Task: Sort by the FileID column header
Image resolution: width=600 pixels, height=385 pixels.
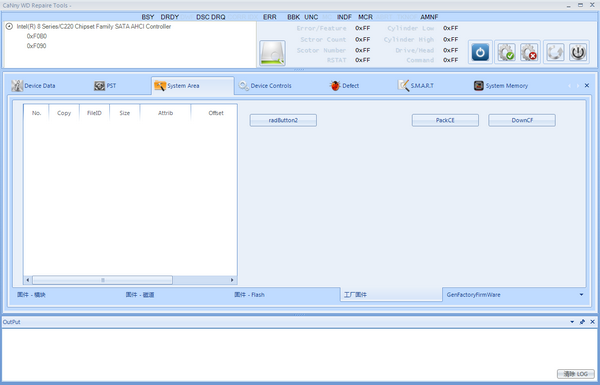Action: click(x=94, y=113)
